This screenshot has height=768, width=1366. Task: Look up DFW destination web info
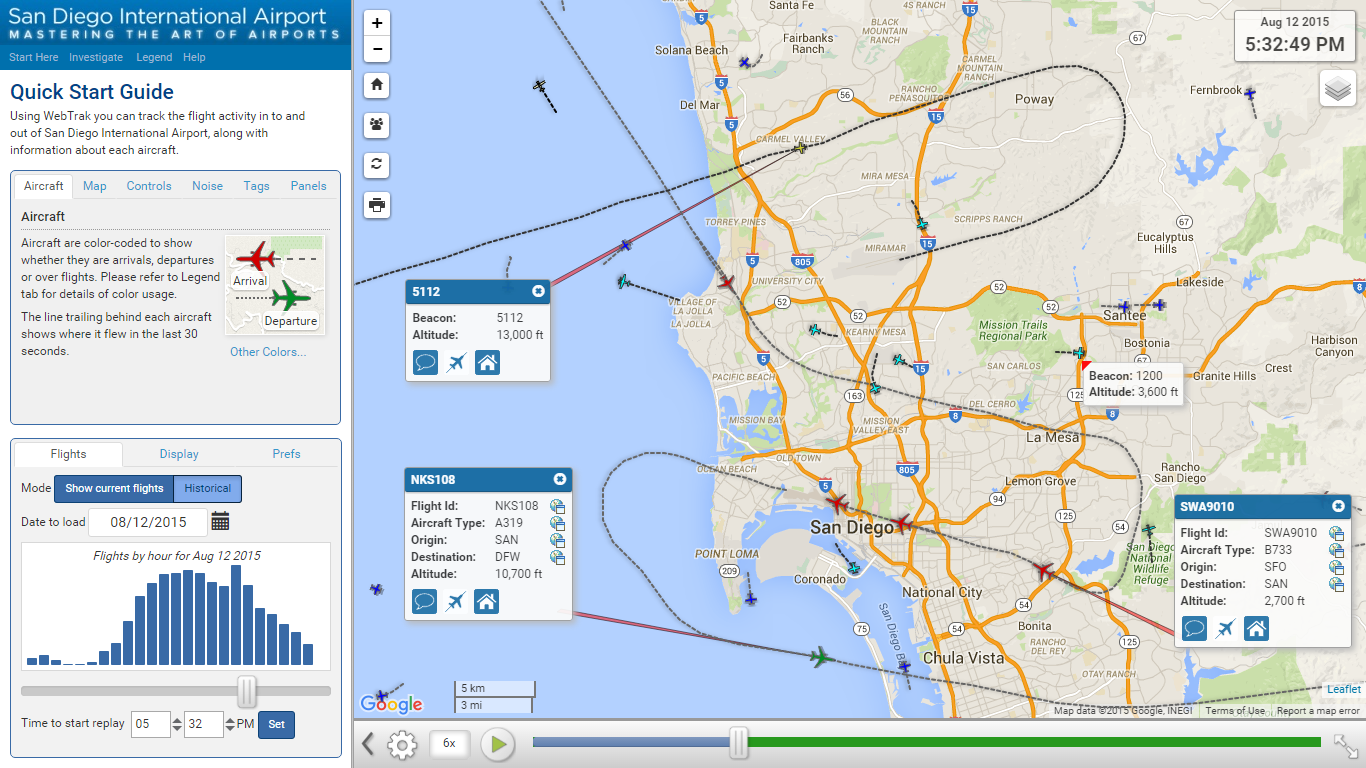(x=558, y=557)
